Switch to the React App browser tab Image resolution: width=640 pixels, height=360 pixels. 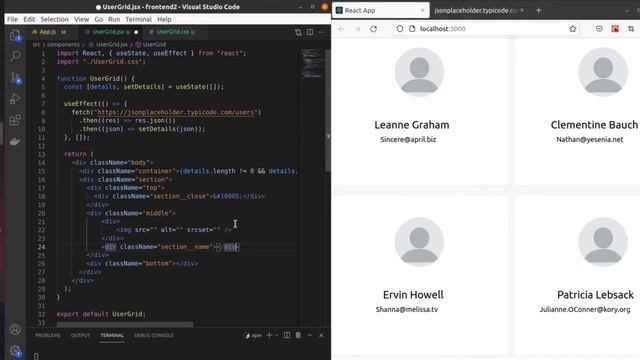(380, 11)
